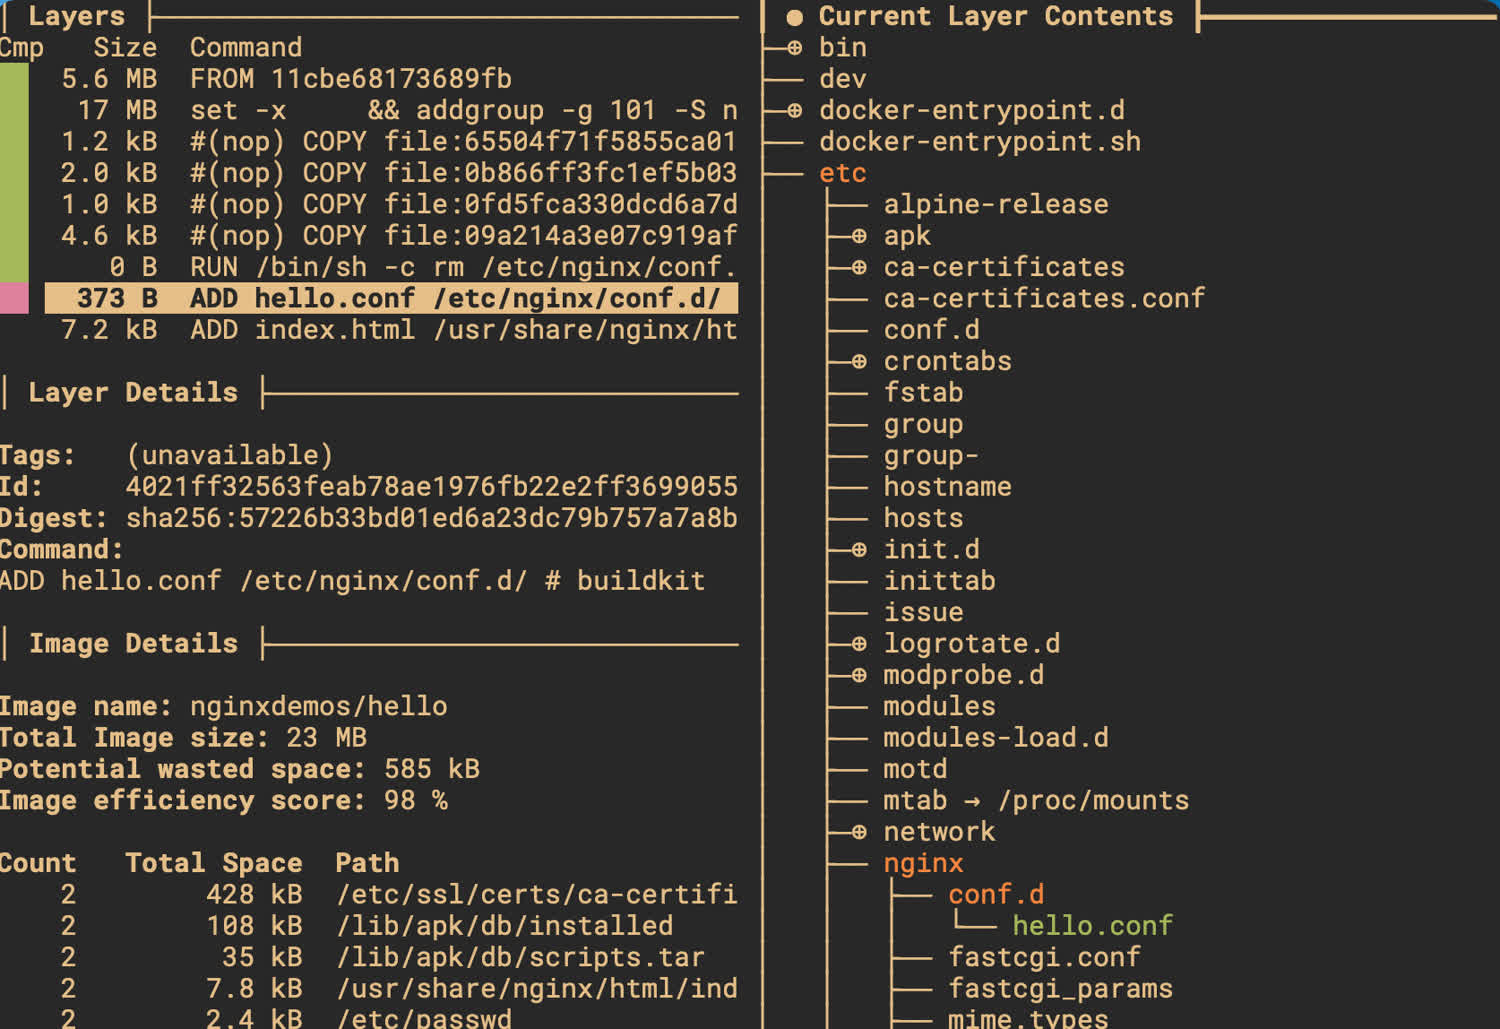1500x1029 pixels.
Task: Focus the Layers pane title
Action: pos(77,16)
